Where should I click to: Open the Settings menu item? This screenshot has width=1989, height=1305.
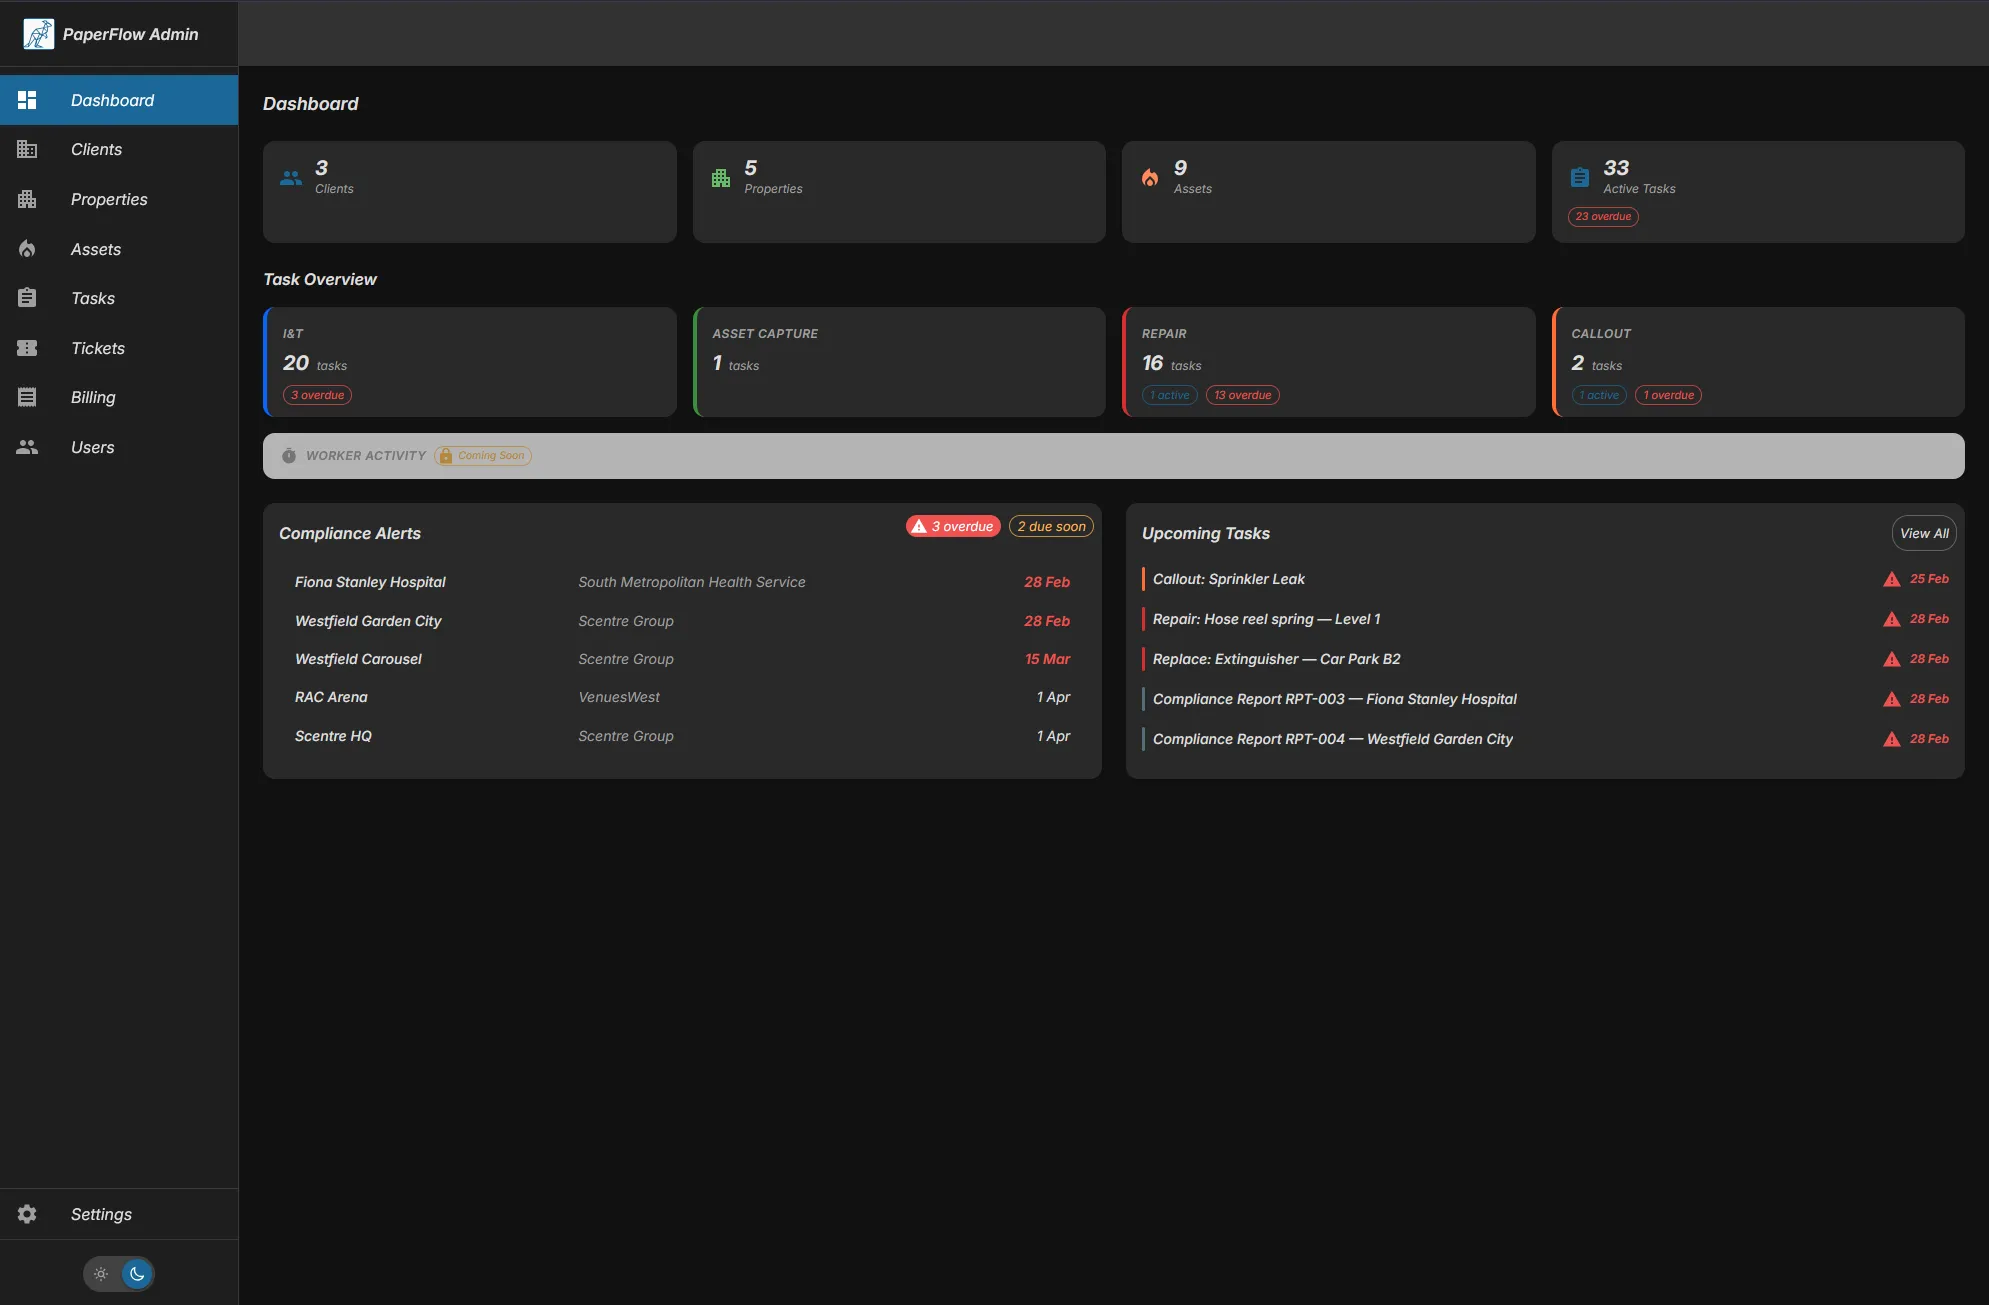(x=101, y=1213)
